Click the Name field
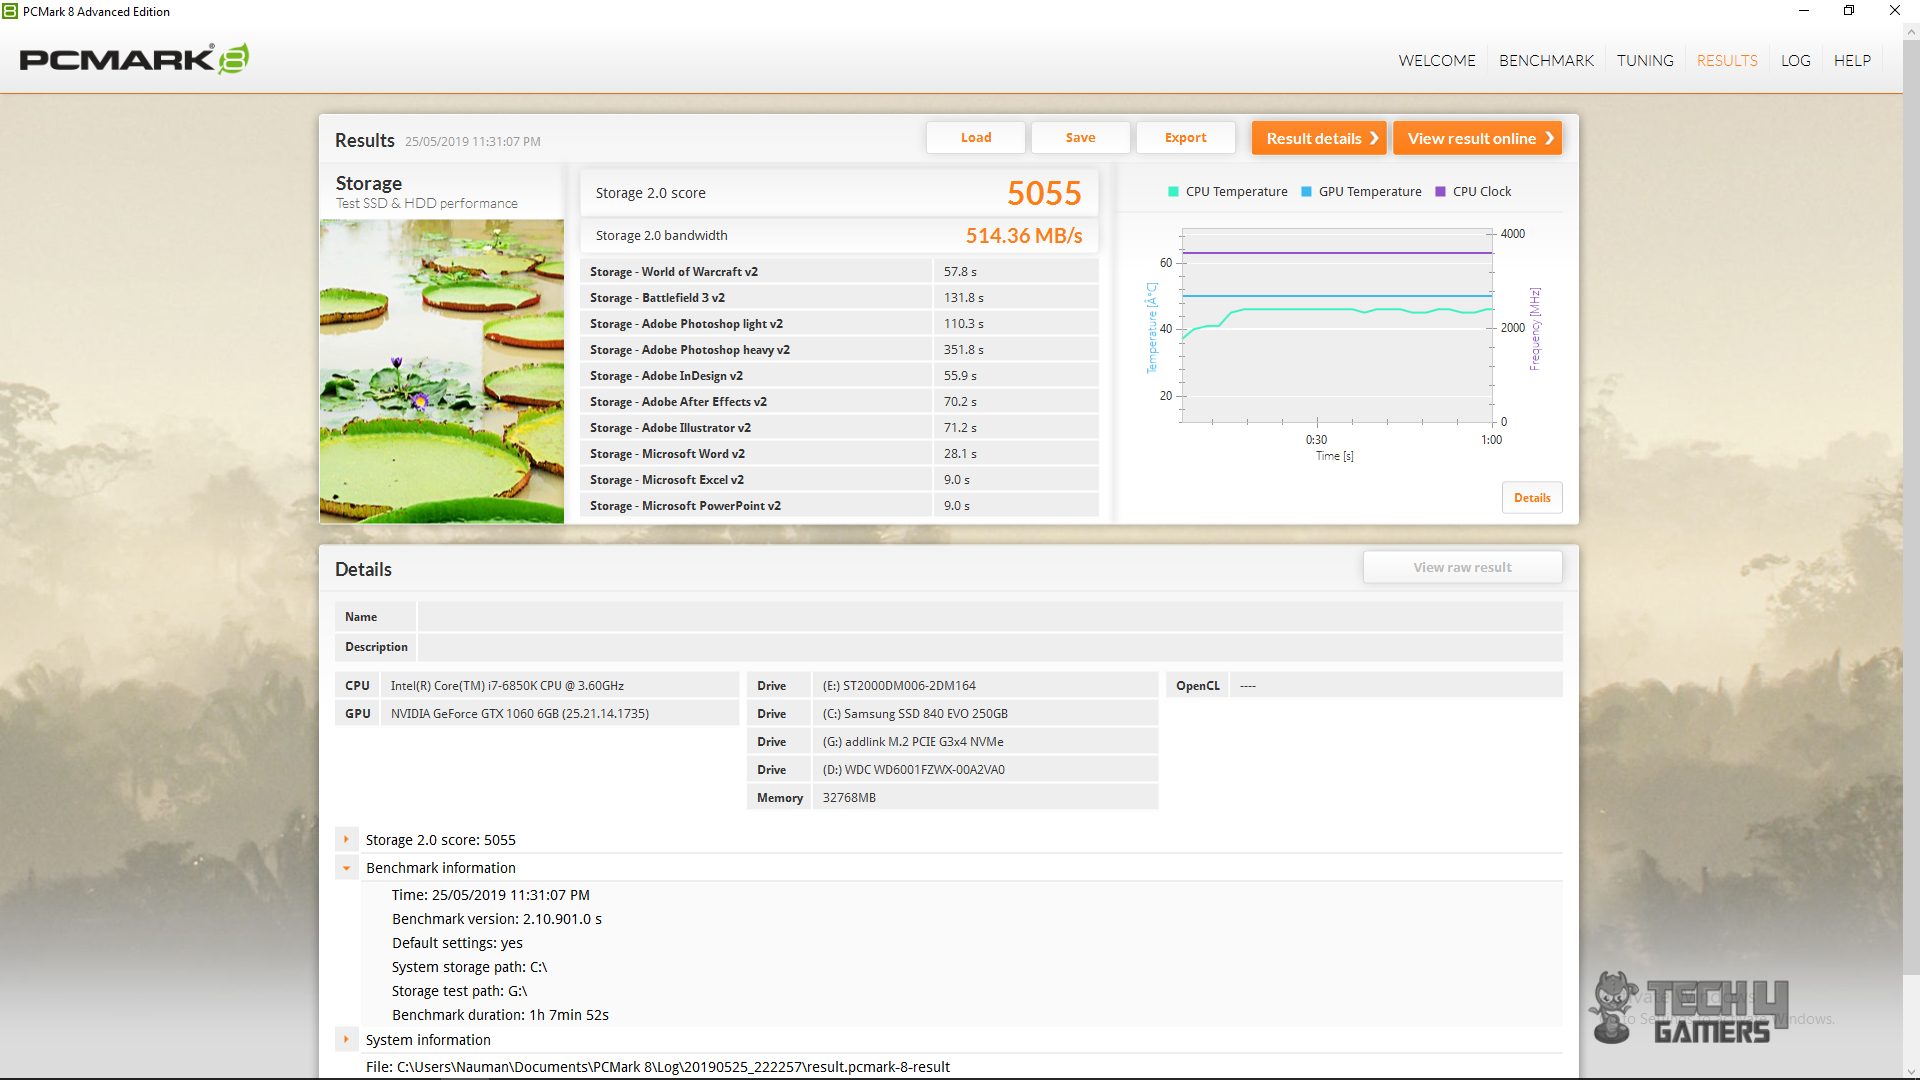 [990, 617]
